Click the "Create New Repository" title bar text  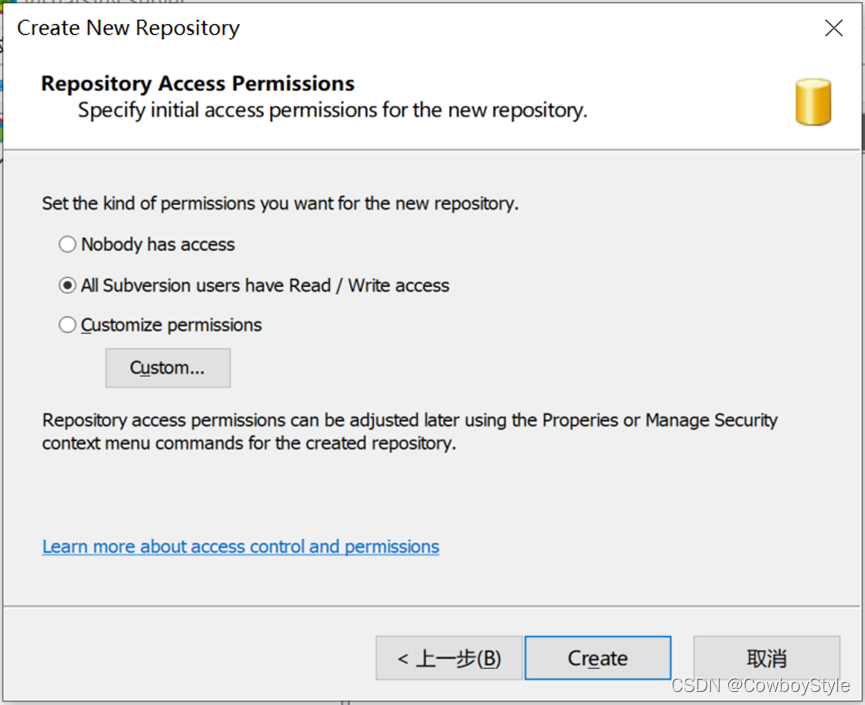pyautogui.click(x=128, y=28)
